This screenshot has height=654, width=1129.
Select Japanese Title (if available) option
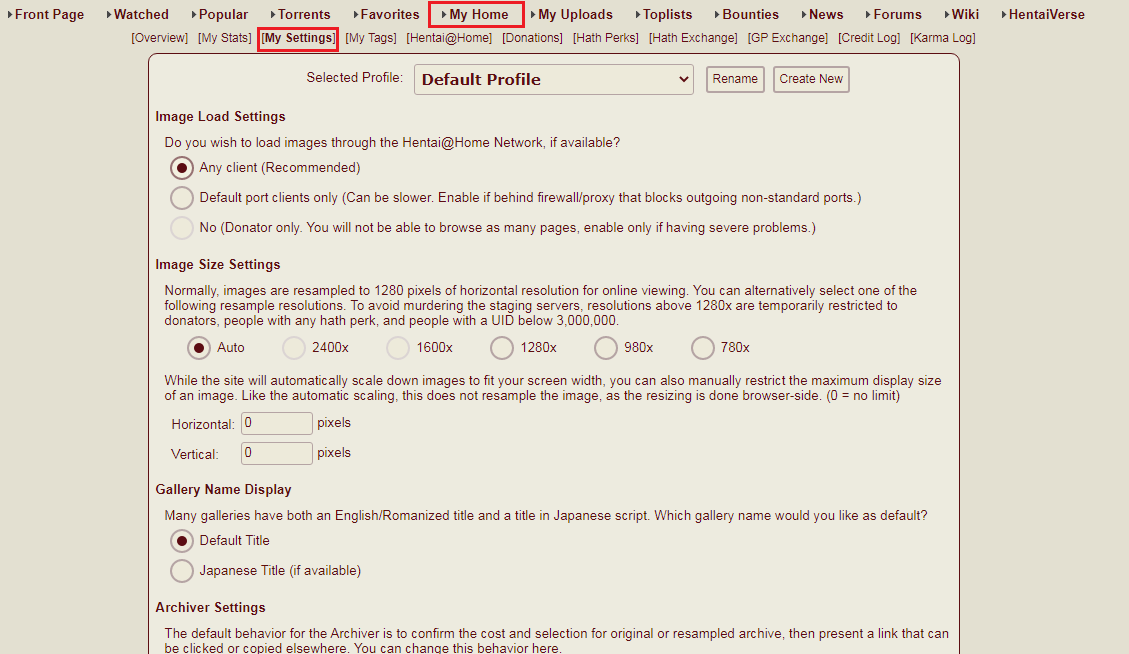[x=181, y=570]
